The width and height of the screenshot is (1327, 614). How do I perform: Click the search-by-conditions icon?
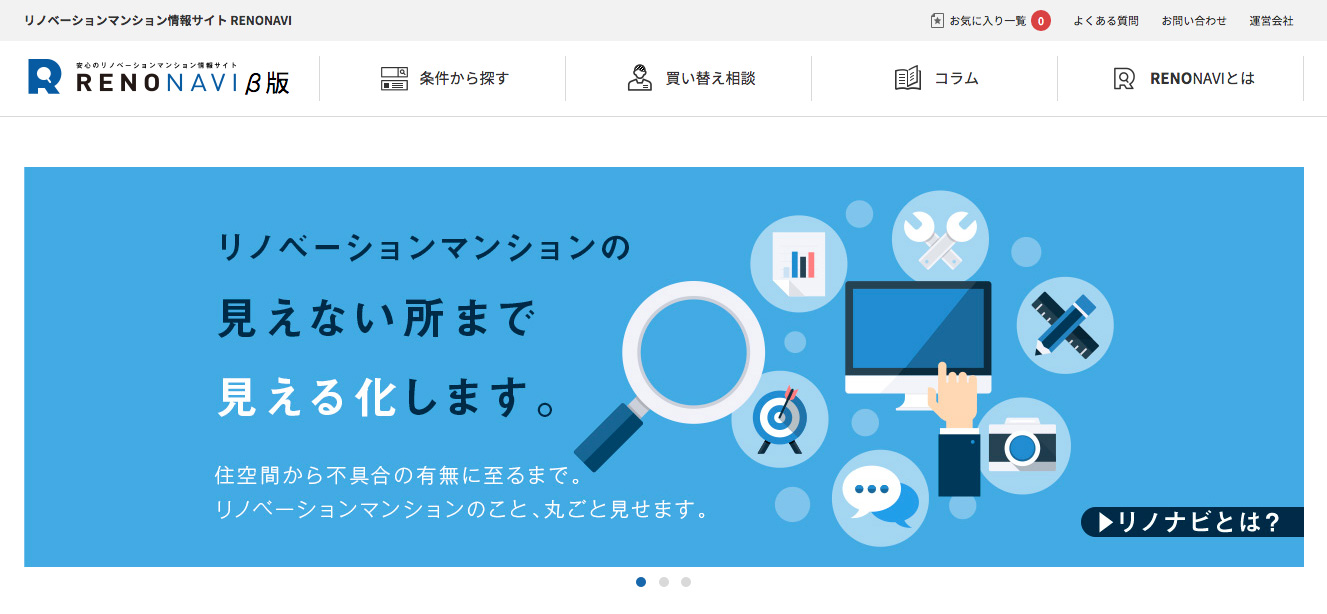(394, 78)
